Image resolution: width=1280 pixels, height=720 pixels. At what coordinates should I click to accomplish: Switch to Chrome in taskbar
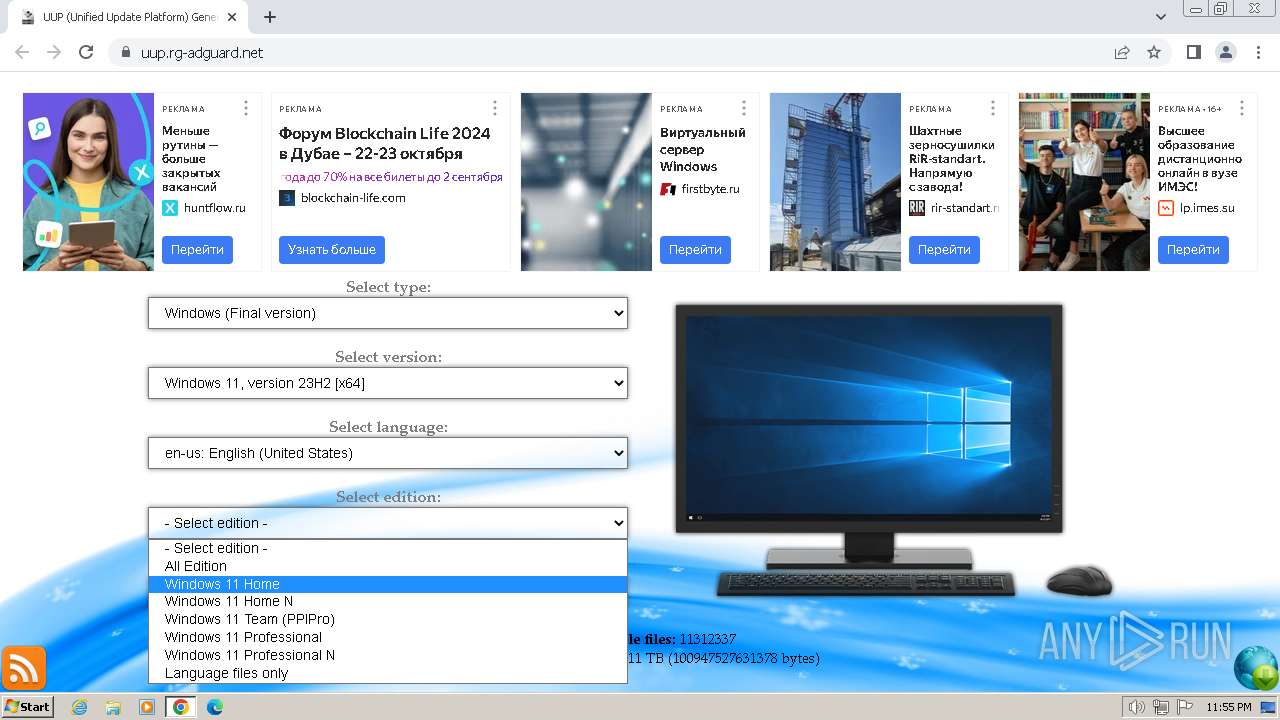coord(181,707)
